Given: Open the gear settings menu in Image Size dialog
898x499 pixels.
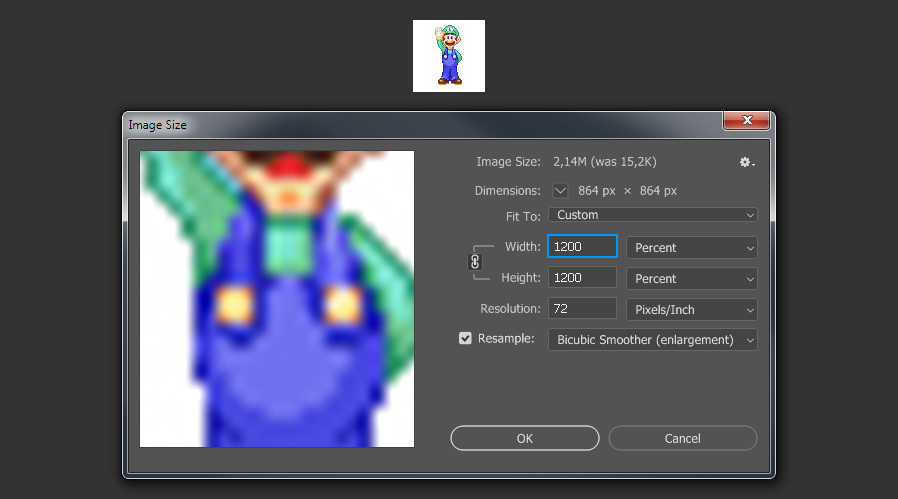Looking at the screenshot, I should click(x=746, y=163).
